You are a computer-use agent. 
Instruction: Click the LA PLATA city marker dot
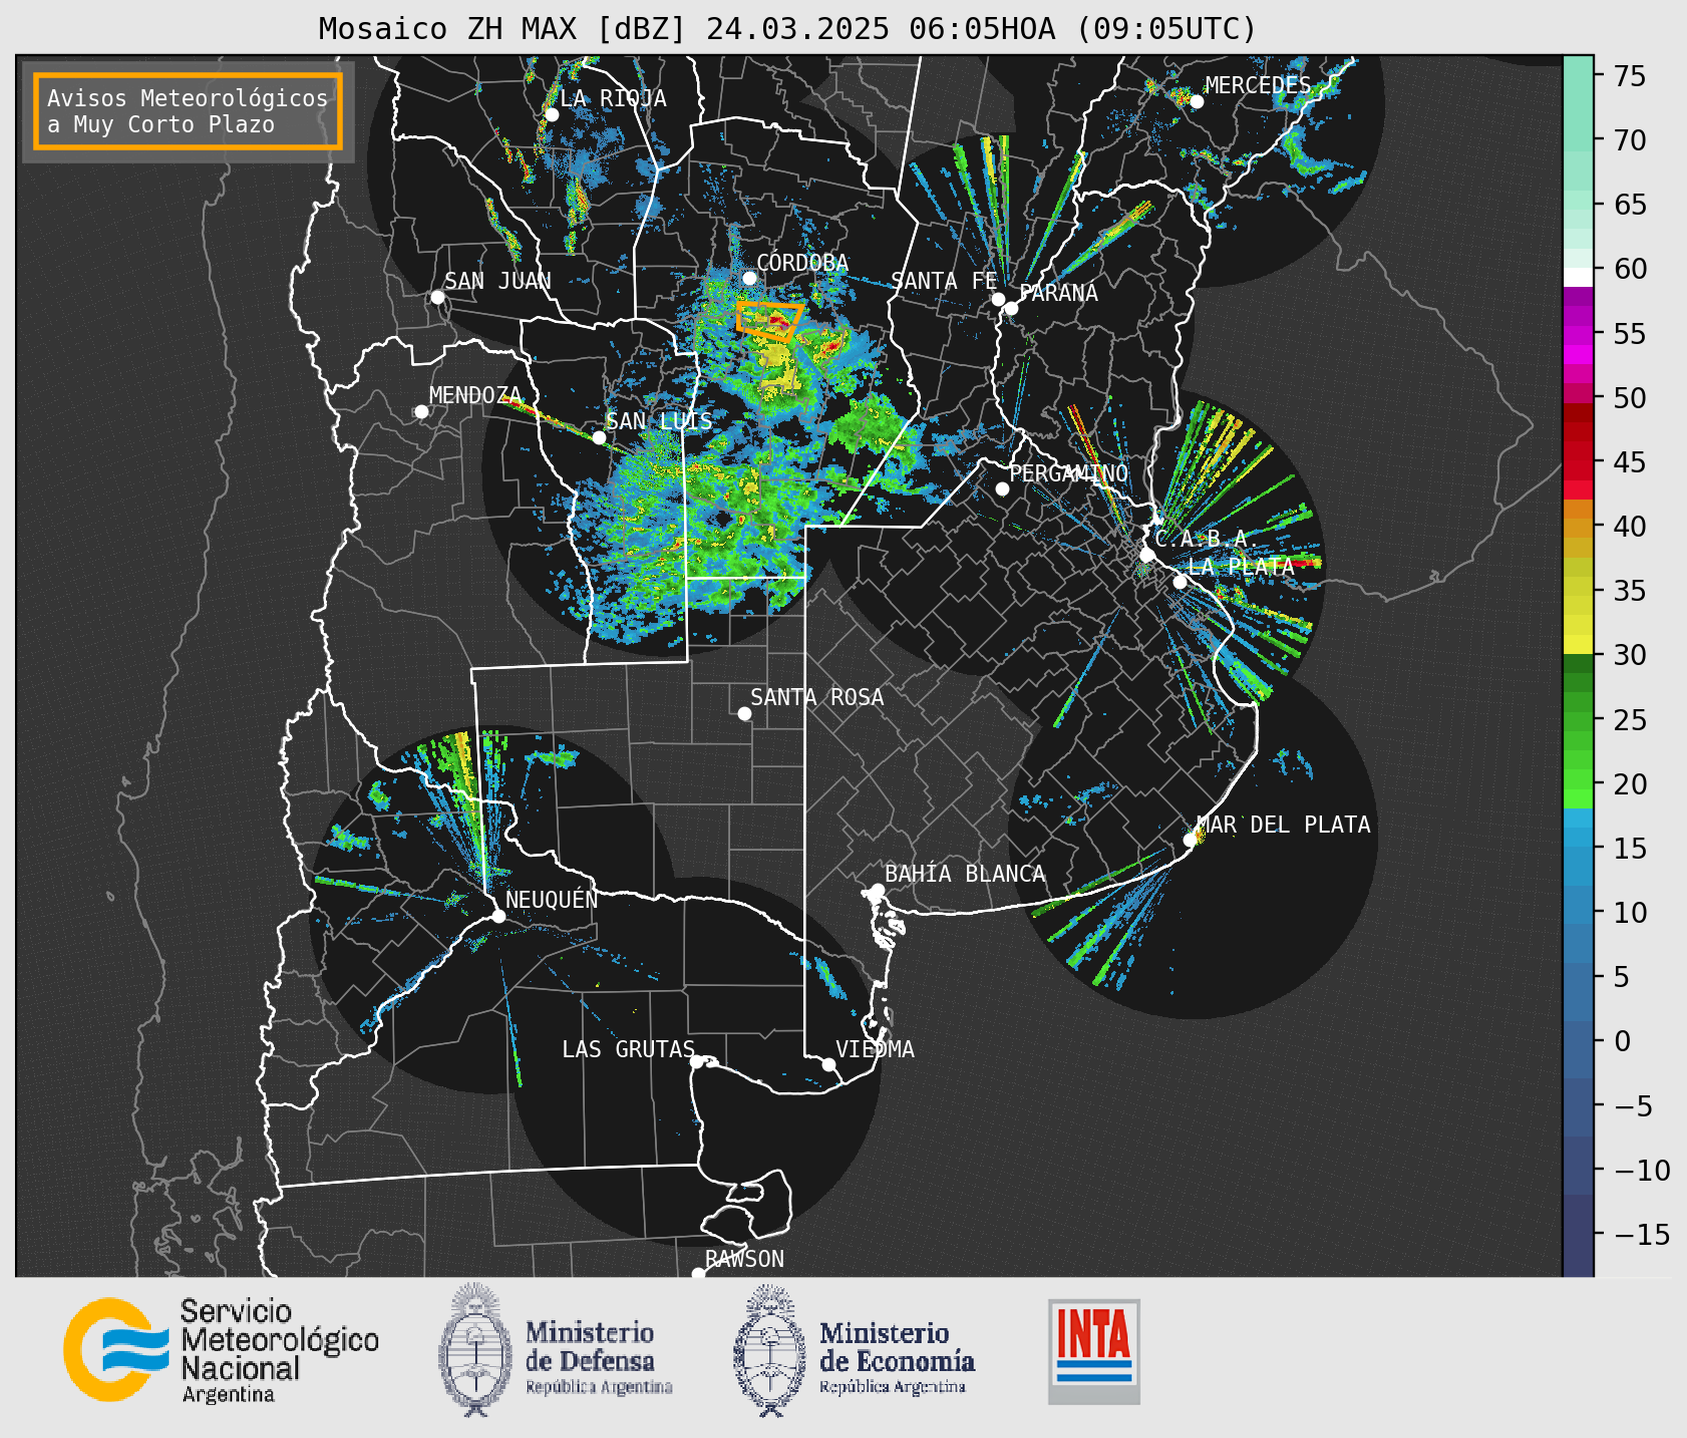1180,582
